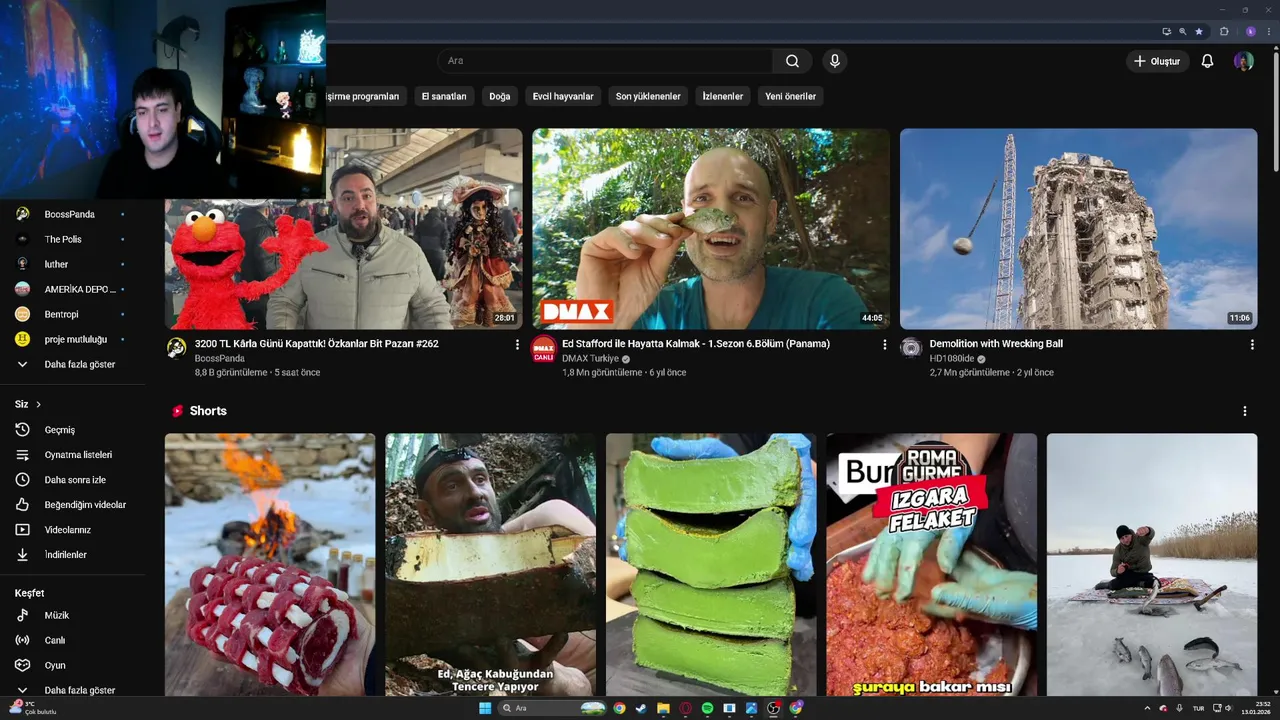Open Windows Start button

click(x=485, y=708)
